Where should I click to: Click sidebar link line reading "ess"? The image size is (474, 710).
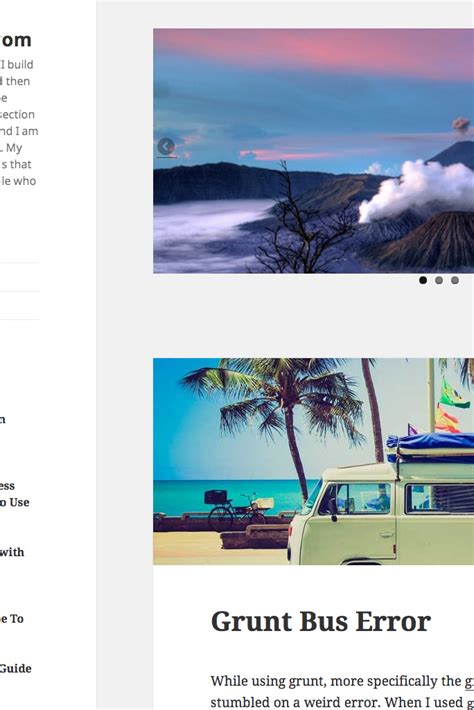(7, 486)
